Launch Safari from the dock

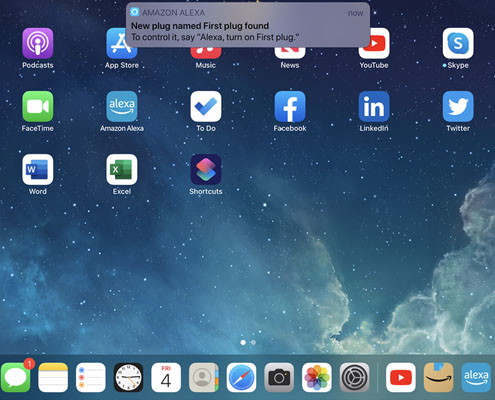[x=241, y=378]
